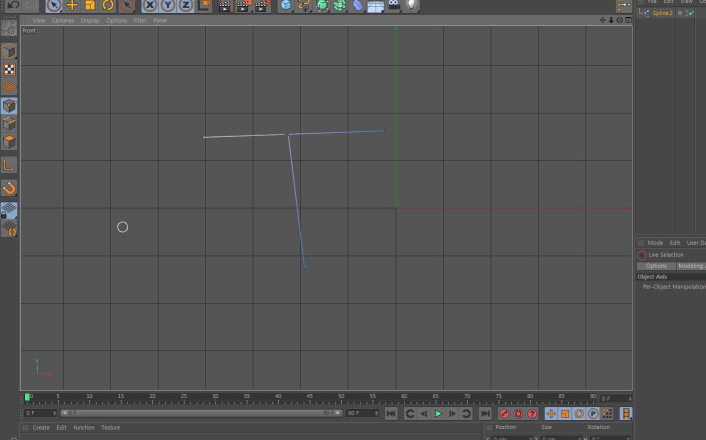The height and width of the screenshot is (440, 706).
Task: Click the recent tools icon after Rotate
Action: [x=127, y=5]
